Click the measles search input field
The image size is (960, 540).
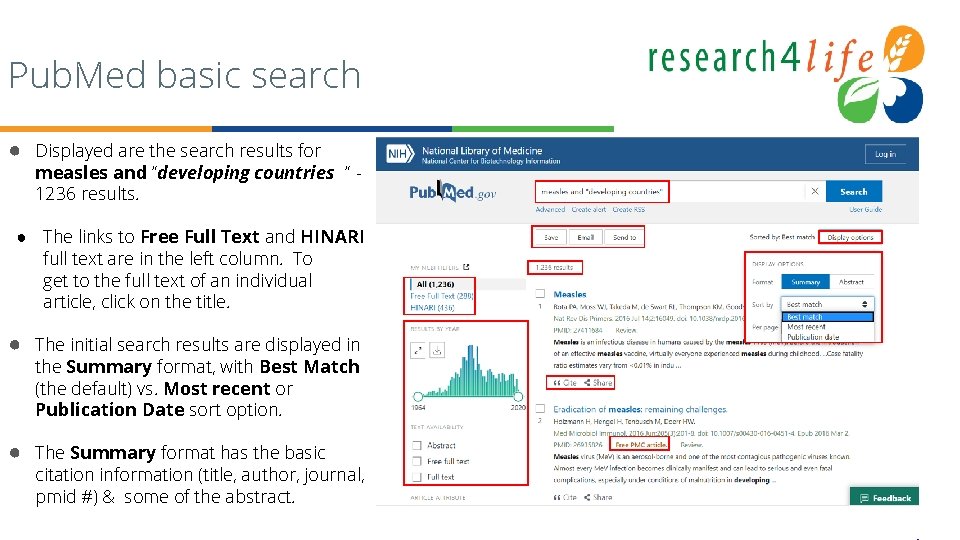(670, 192)
